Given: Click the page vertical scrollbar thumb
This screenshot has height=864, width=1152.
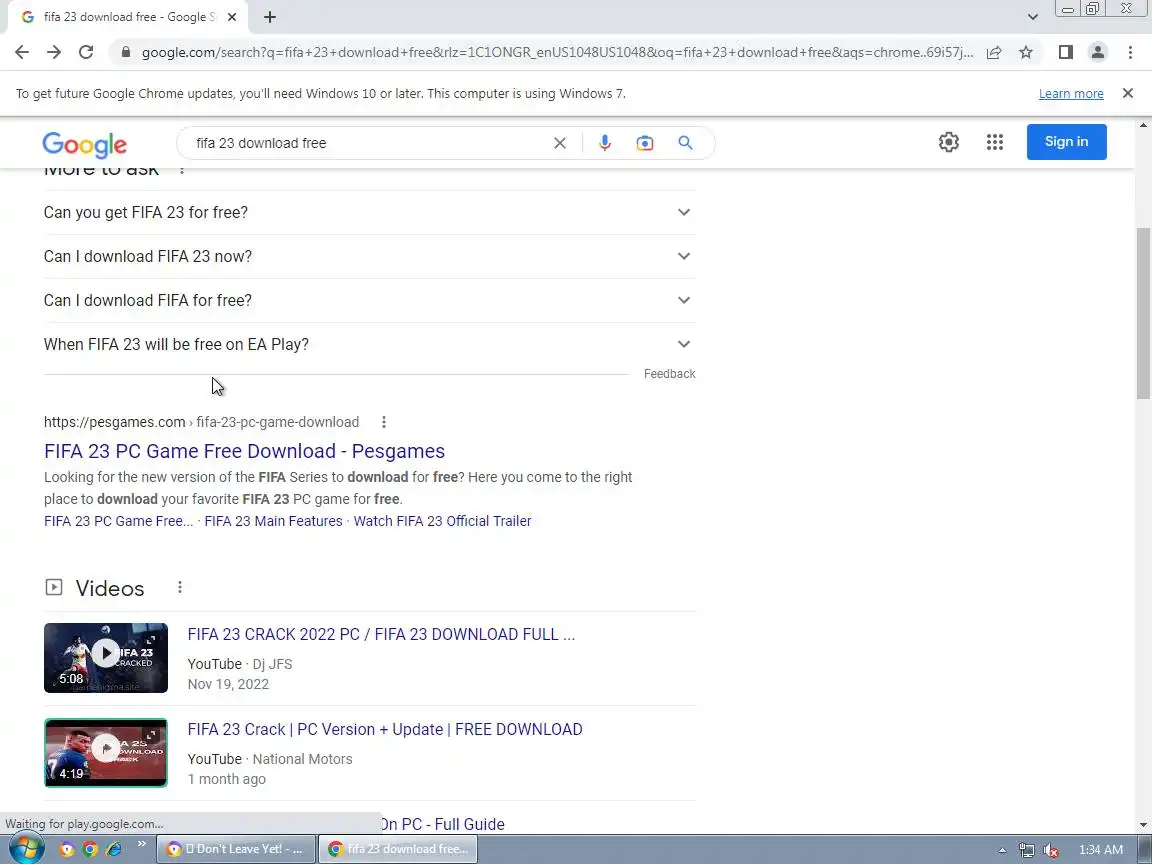Looking at the screenshot, I should (1143, 314).
